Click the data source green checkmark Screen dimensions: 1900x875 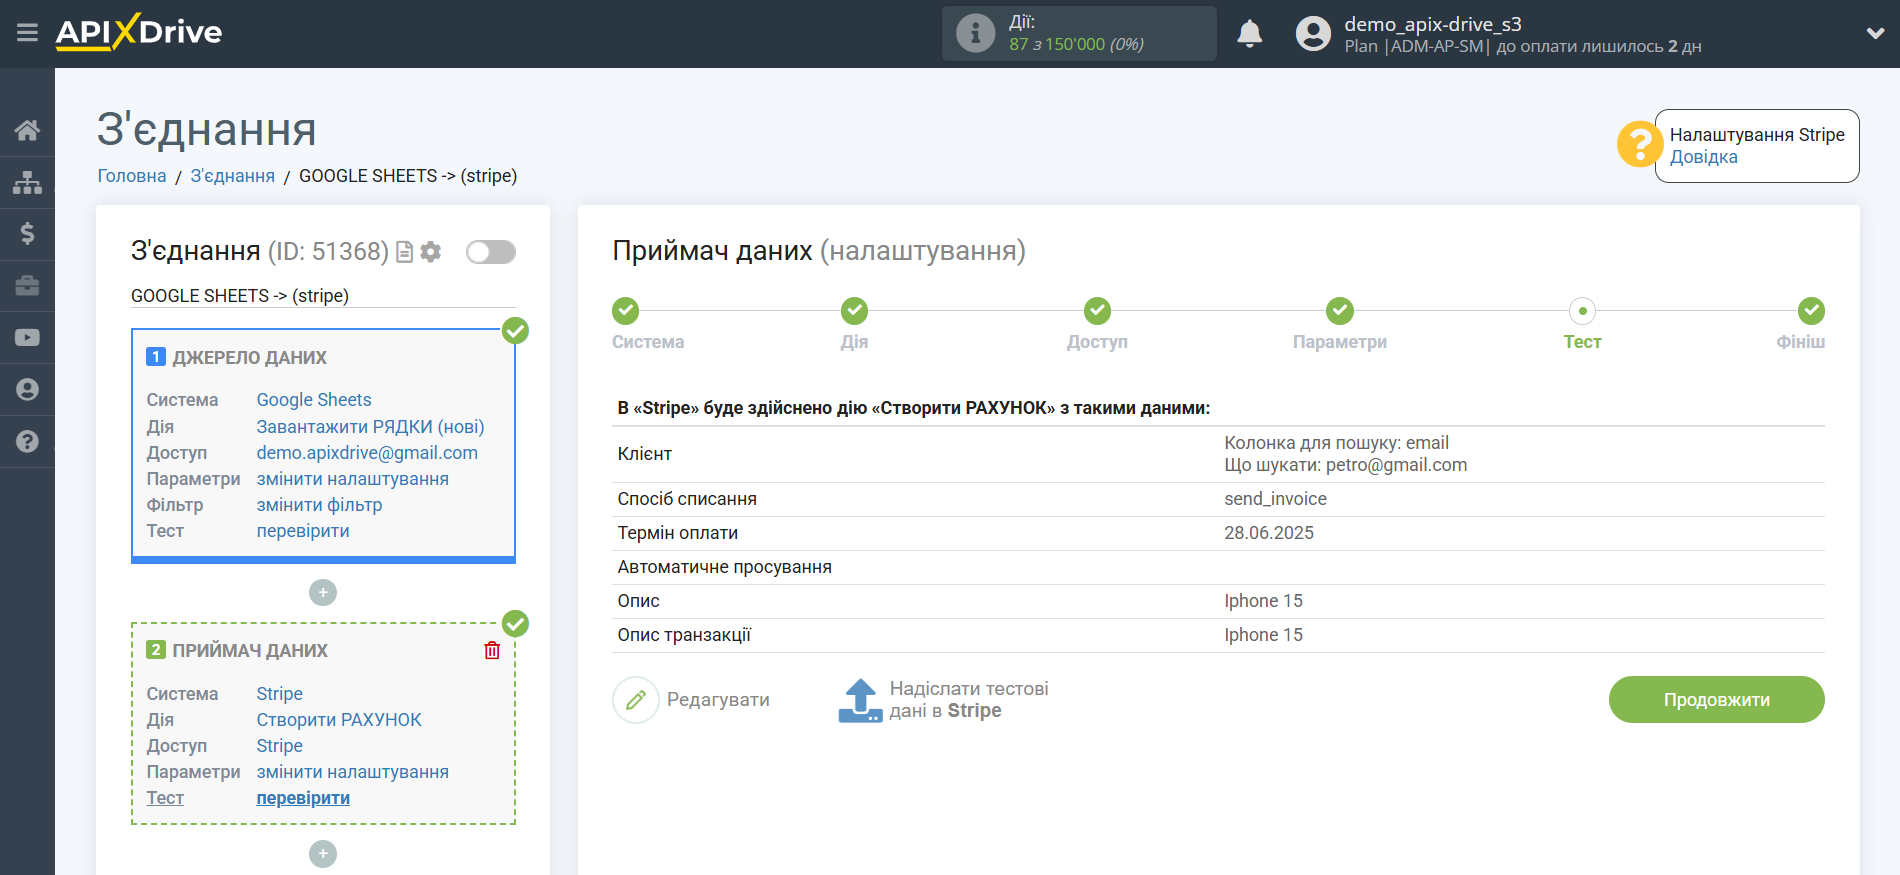515,331
